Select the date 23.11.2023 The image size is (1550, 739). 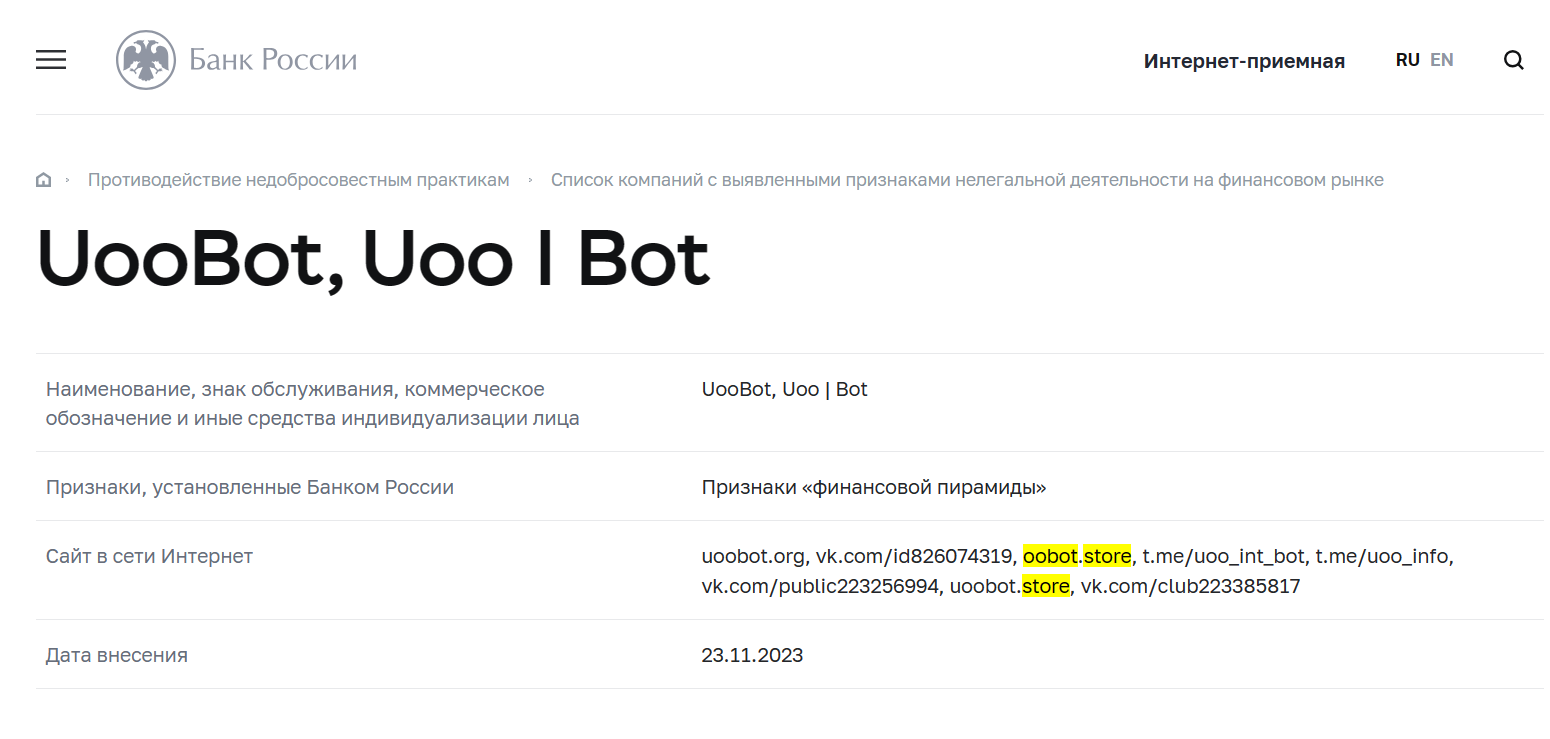pos(752,655)
